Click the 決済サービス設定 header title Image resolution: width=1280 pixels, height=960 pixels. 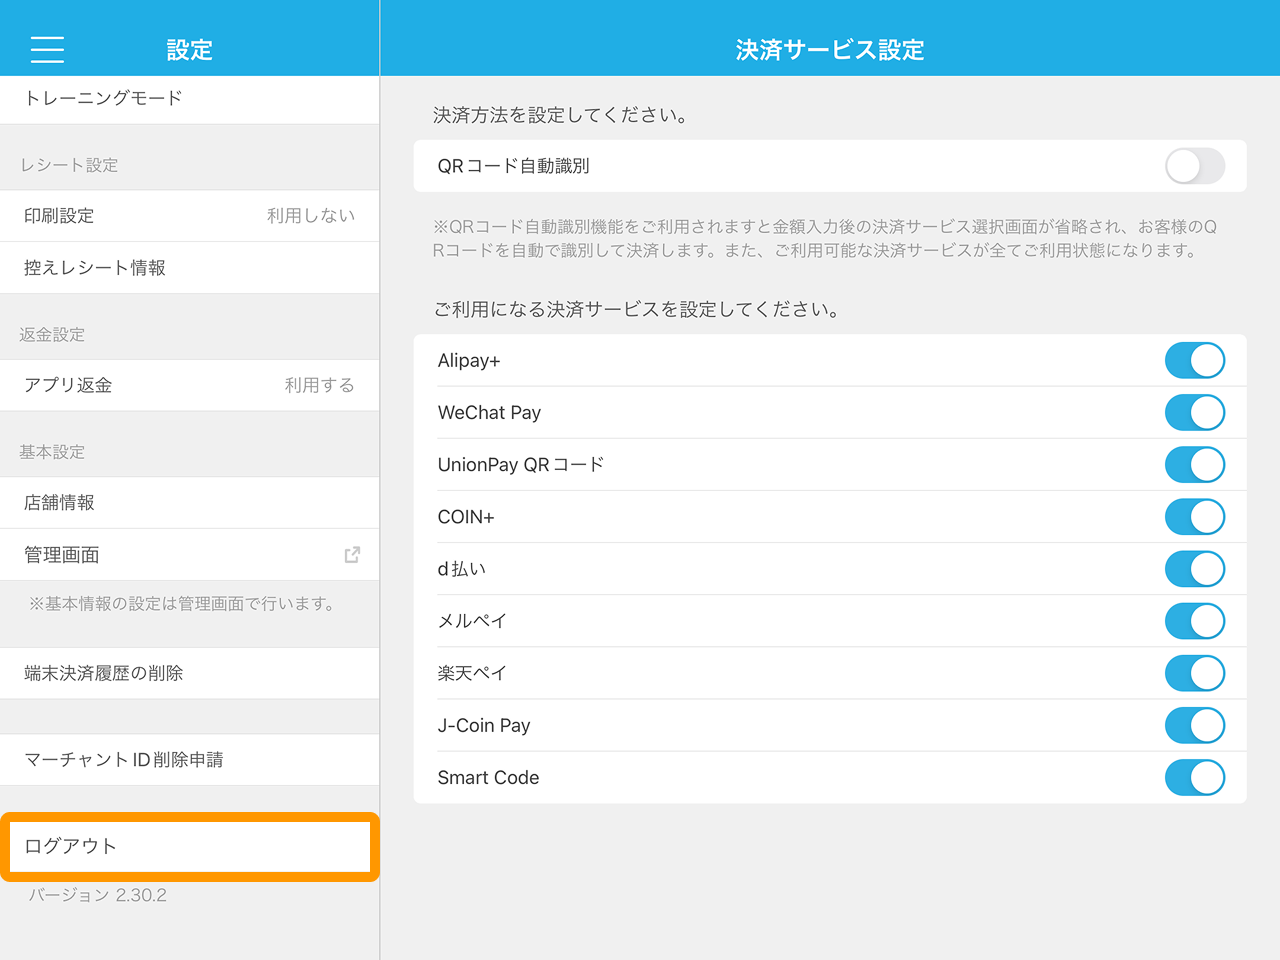[x=830, y=50]
